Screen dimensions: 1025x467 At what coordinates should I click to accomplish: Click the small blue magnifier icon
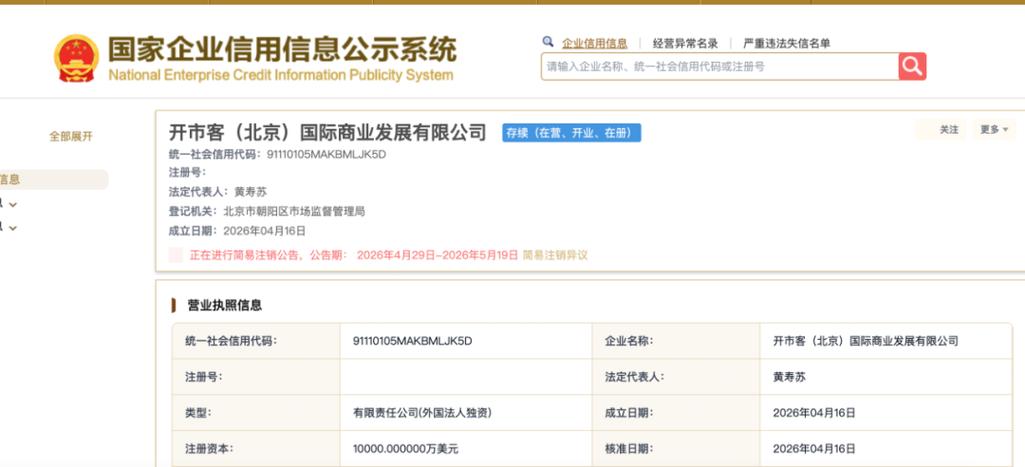tap(548, 42)
